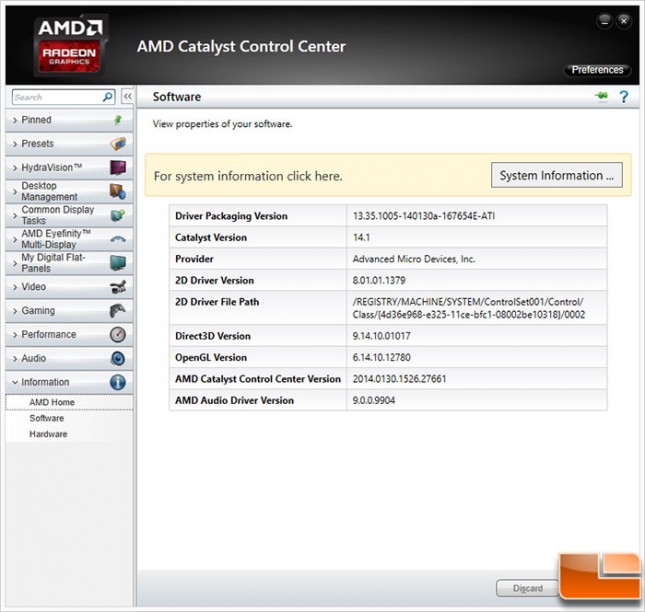This screenshot has width=645, height=612.
Task: Collapse the Information section
Action: (x=69, y=382)
